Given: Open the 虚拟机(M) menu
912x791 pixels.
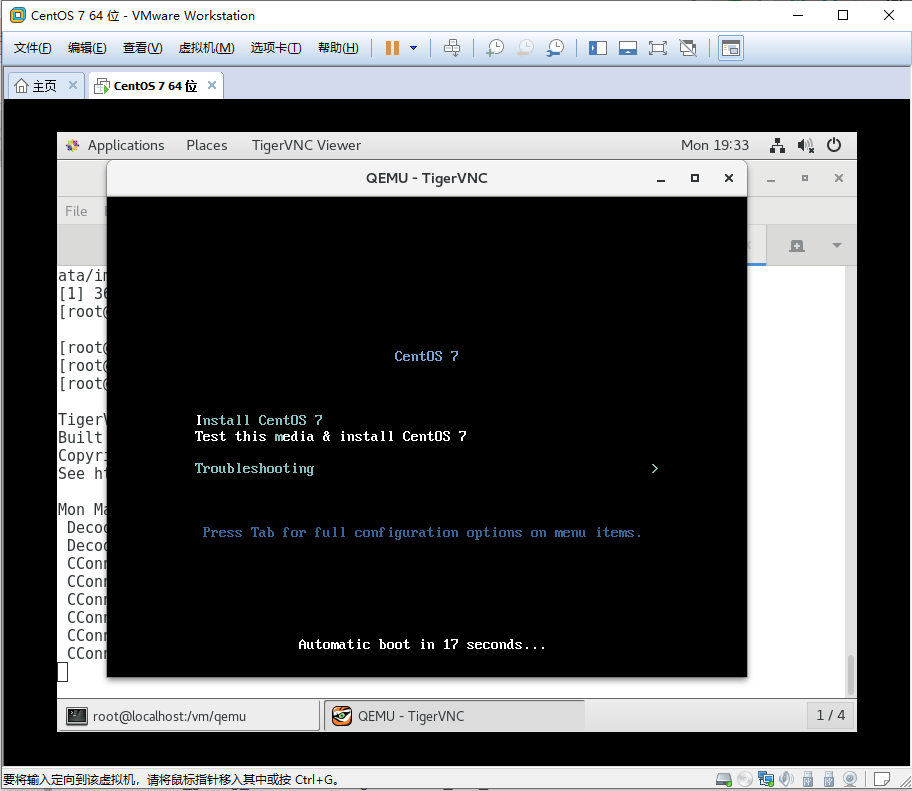Looking at the screenshot, I should click(206, 48).
